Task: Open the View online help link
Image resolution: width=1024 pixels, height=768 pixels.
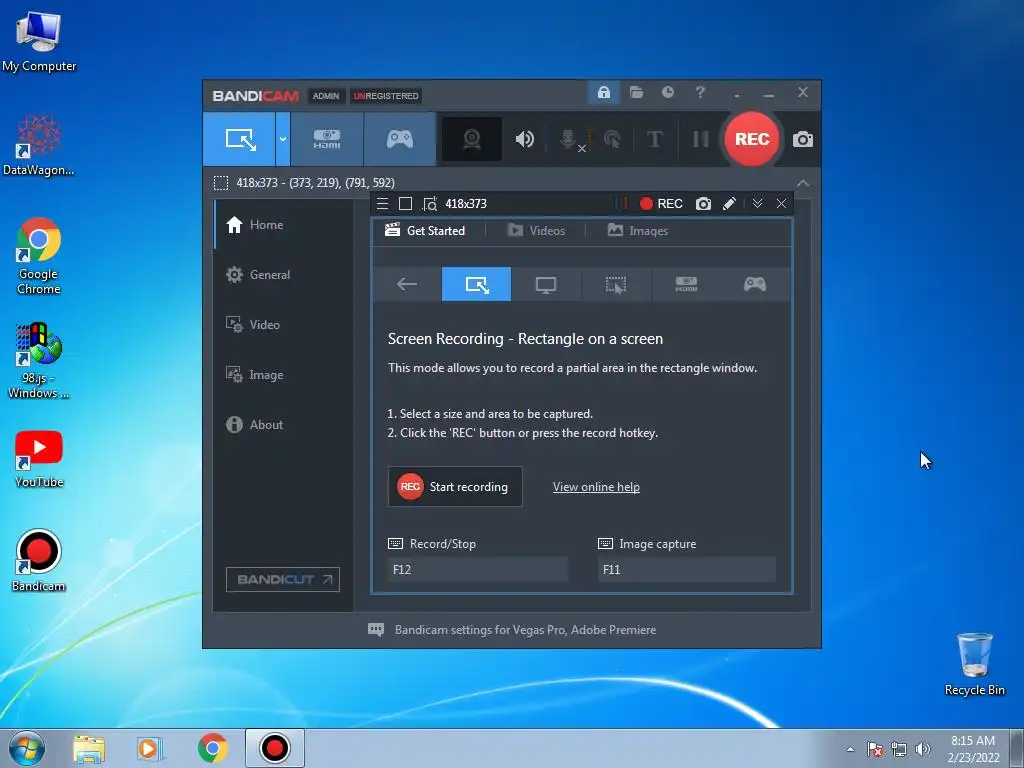Action: (596, 487)
